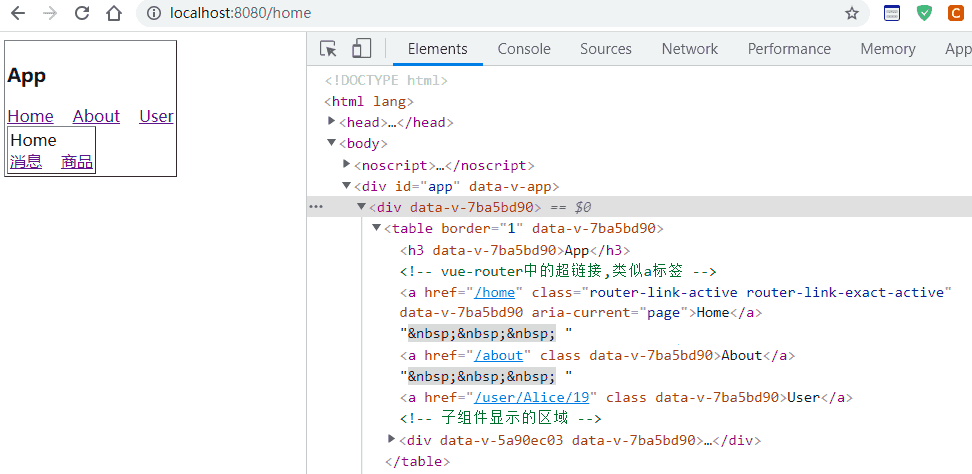Open the Performance tab
The width and height of the screenshot is (972, 474).
tap(789, 49)
